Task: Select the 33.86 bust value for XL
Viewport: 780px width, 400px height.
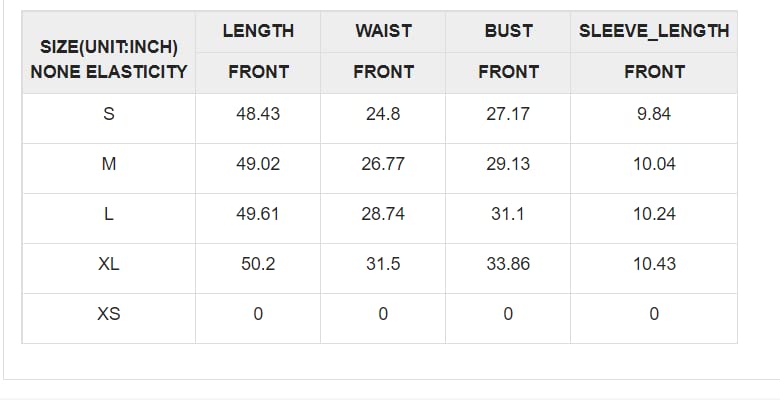Action: [508, 264]
